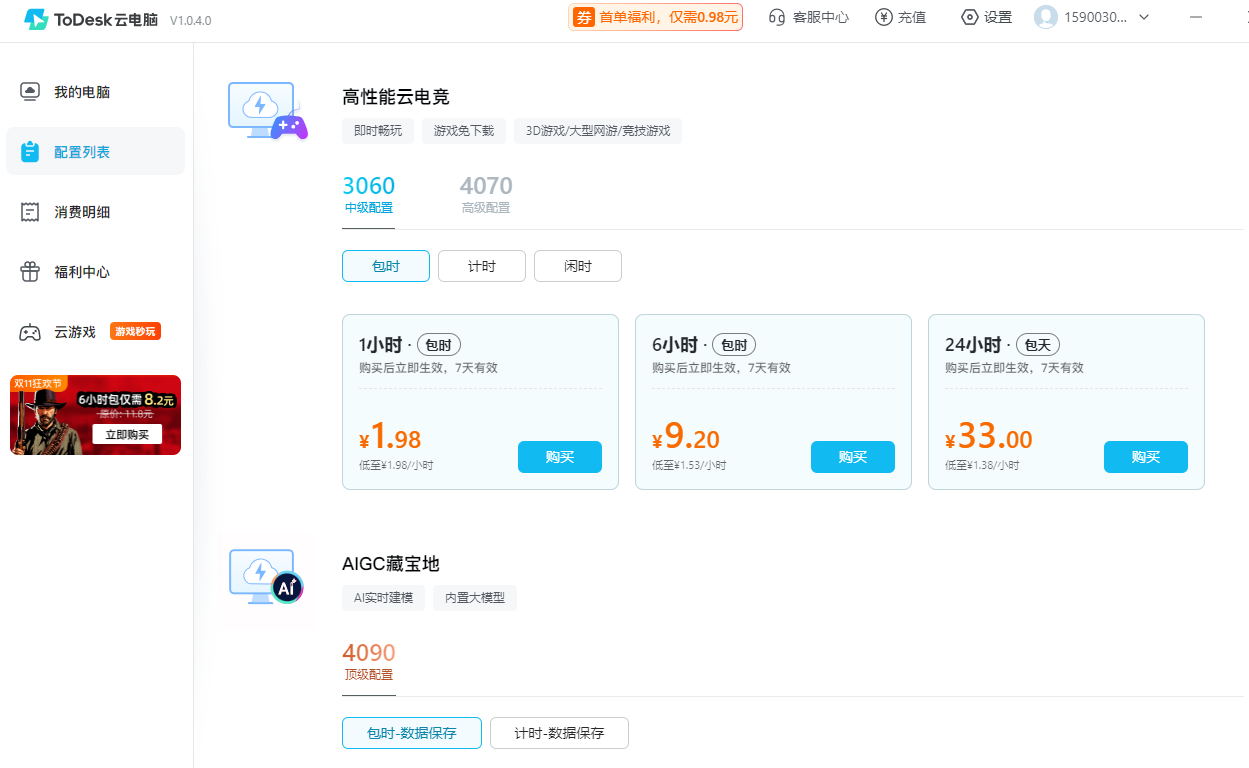Viewport: 1249px width, 768px height.
Task: Click the 6小时 包时 package card title
Action: pos(703,345)
